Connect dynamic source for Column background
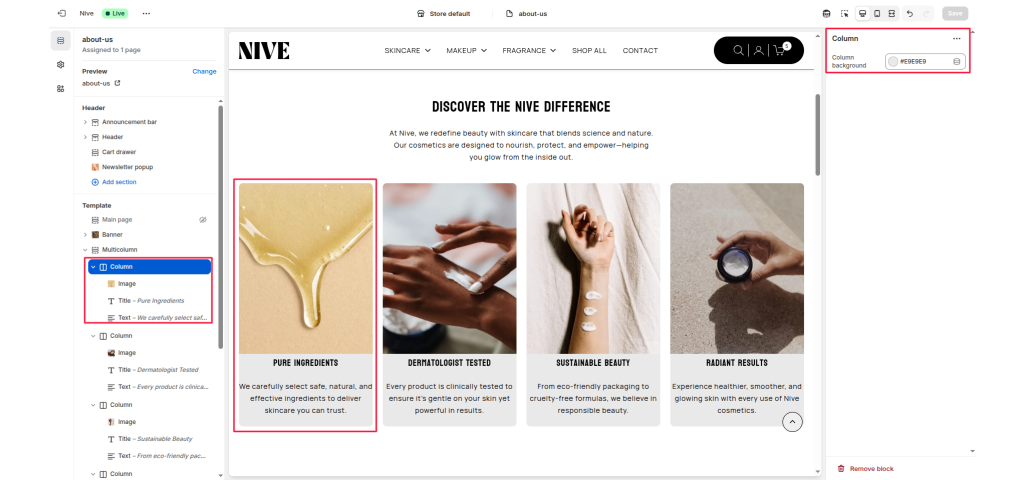Screen dimensions: 1024x480 pos(957,61)
